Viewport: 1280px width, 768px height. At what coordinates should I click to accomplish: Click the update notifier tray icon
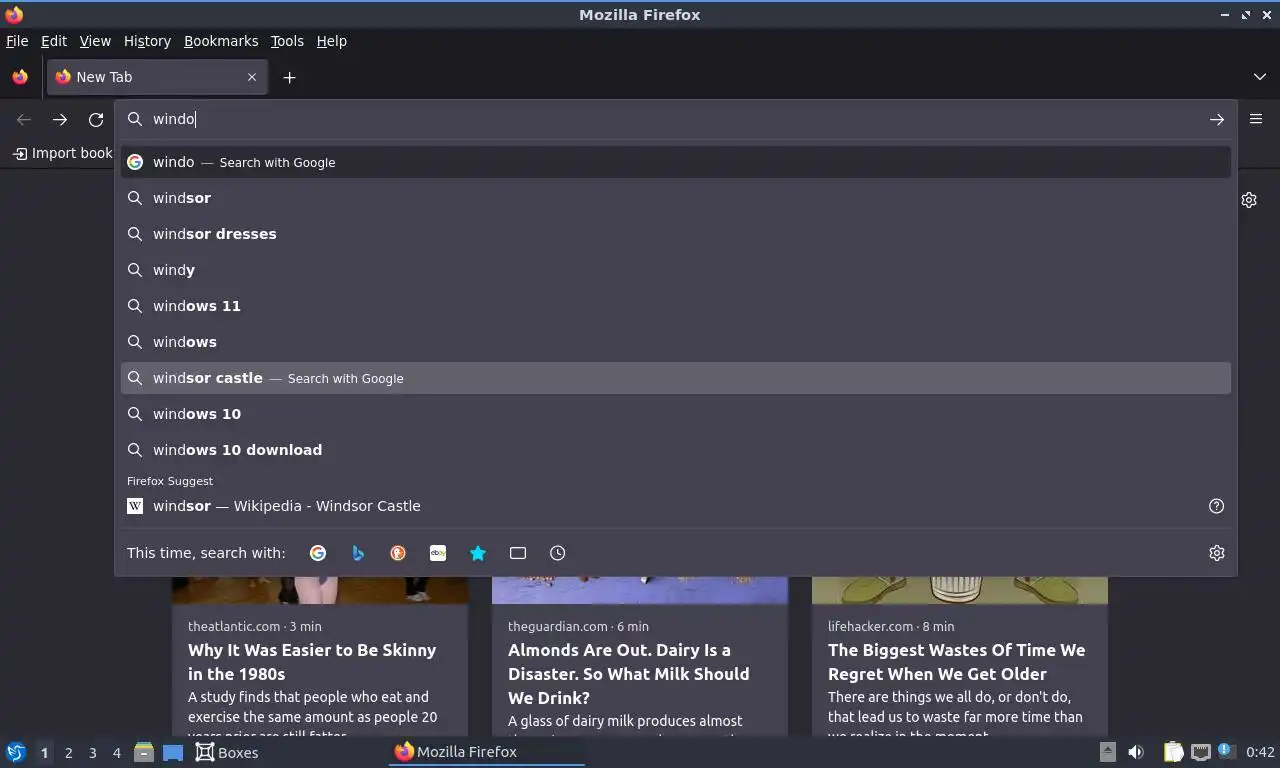(x=1226, y=751)
